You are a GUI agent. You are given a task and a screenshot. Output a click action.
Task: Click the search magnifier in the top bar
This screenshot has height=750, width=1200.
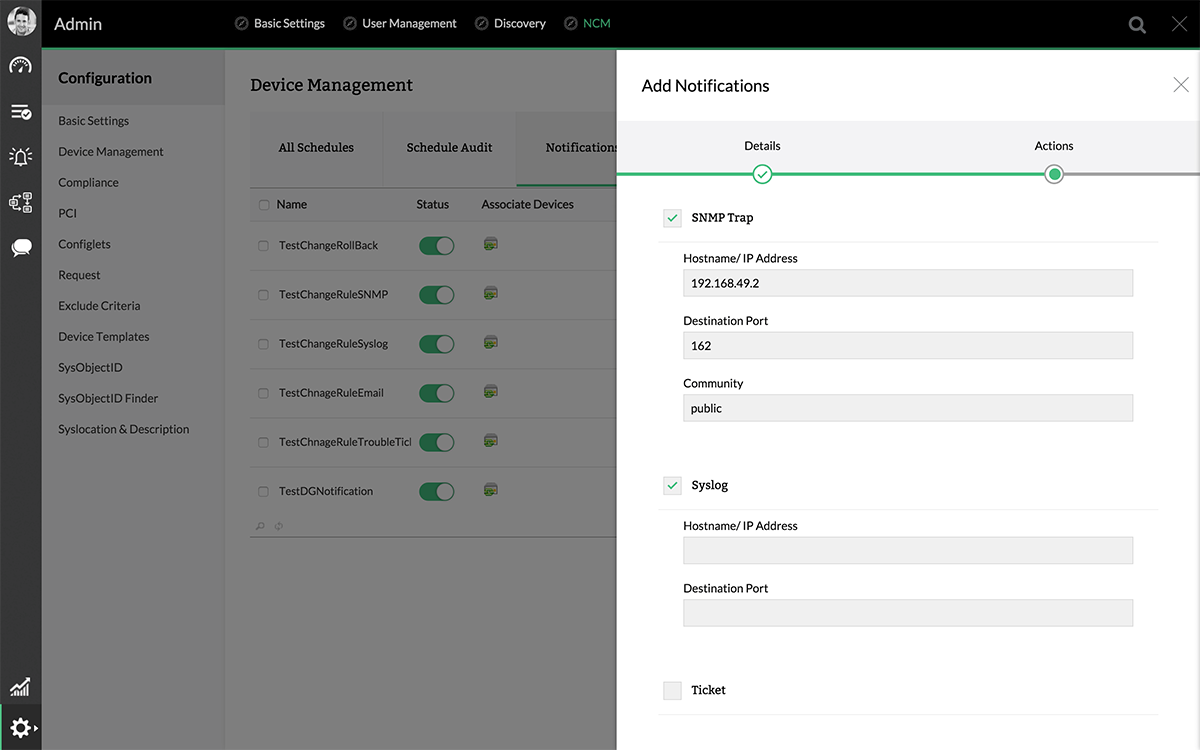pos(1137,24)
